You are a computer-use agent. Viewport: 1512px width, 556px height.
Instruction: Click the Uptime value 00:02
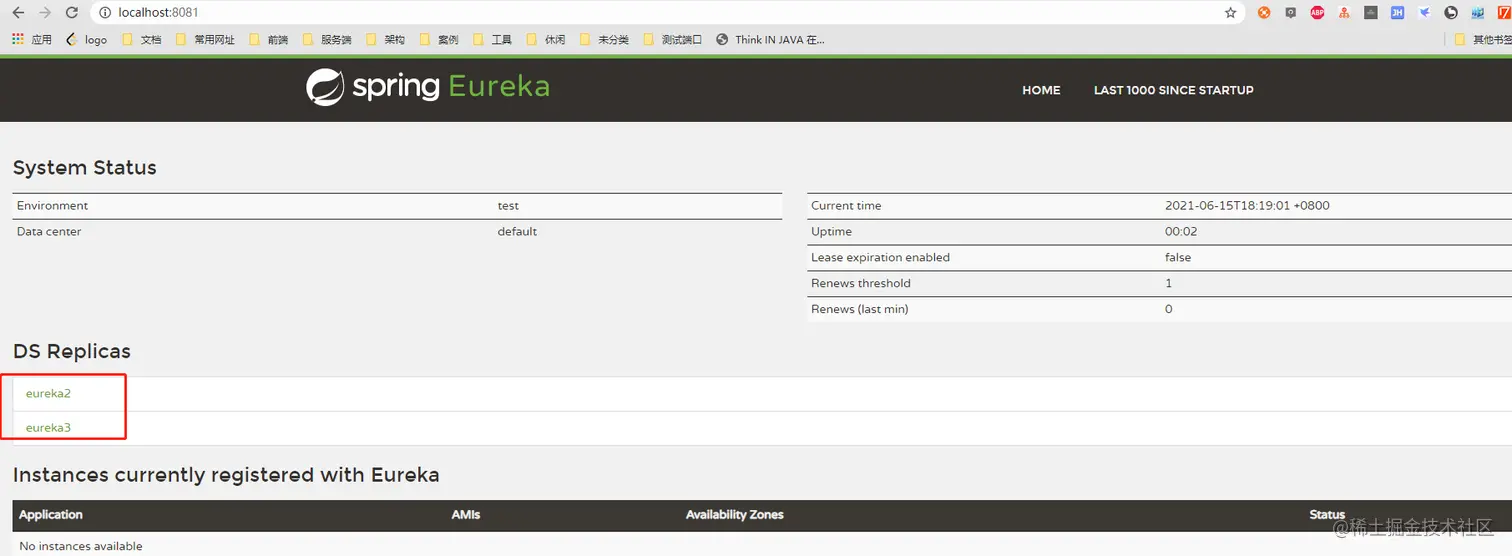tap(1181, 232)
